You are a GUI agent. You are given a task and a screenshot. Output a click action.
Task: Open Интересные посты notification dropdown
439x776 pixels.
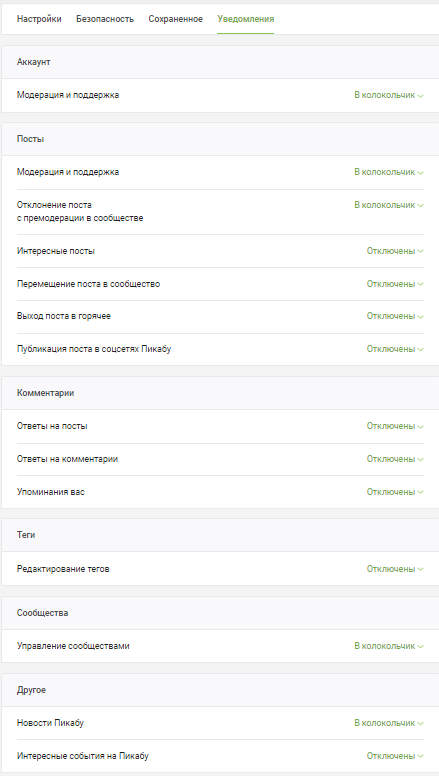[395, 251]
